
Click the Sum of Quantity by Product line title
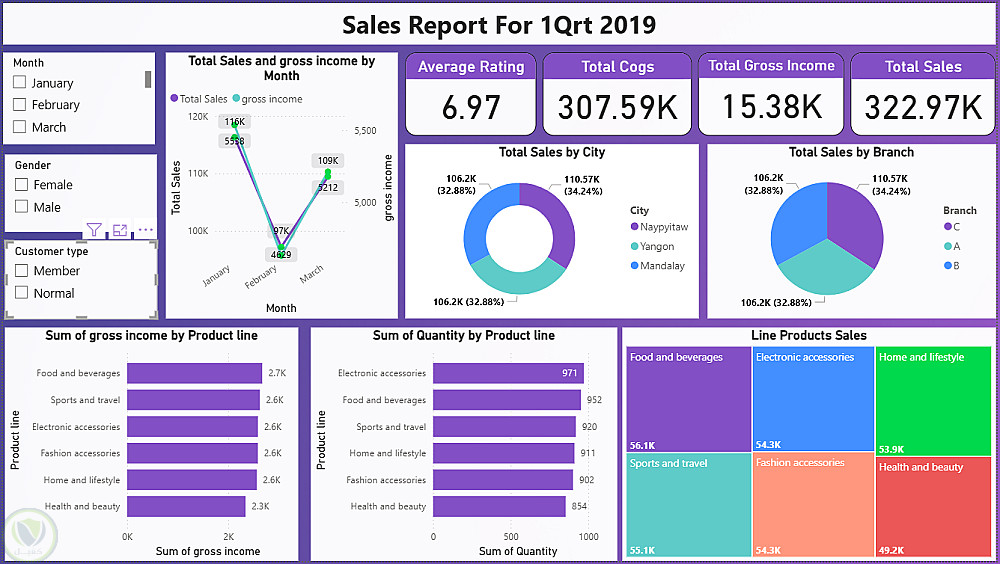(x=464, y=335)
